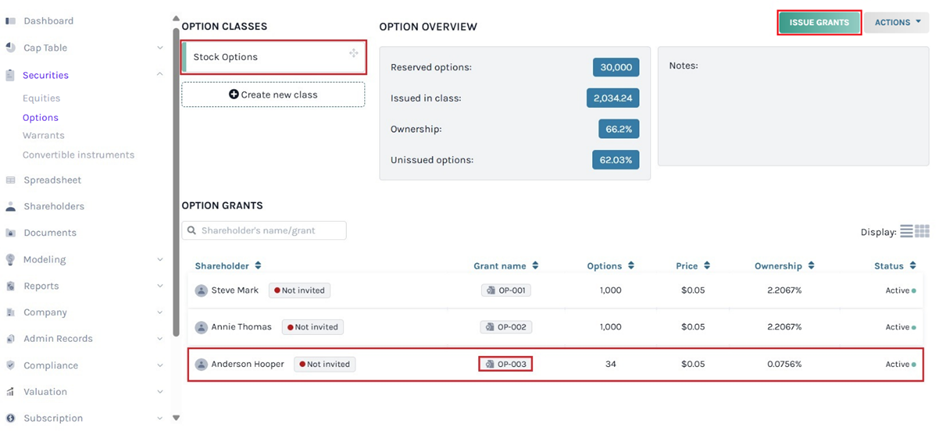Open Convertible instruments page
Image resolution: width=939 pixels, height=431 pixels.
pos(78,155)
